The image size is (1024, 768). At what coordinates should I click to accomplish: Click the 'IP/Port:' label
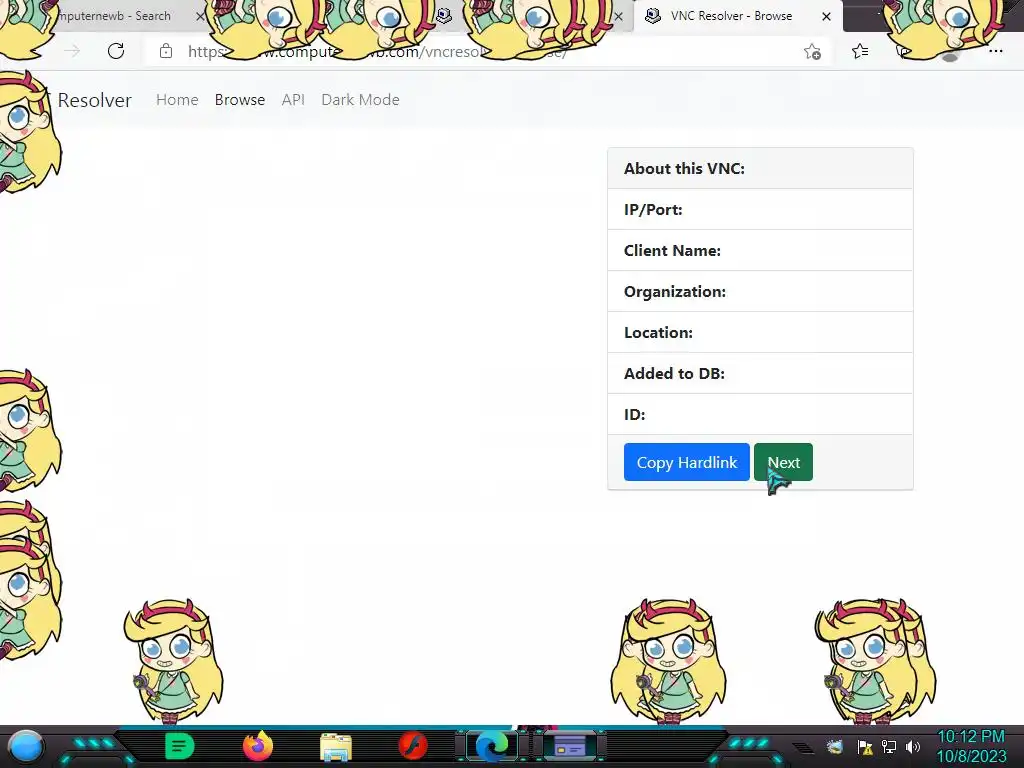(x=653, y=210)
